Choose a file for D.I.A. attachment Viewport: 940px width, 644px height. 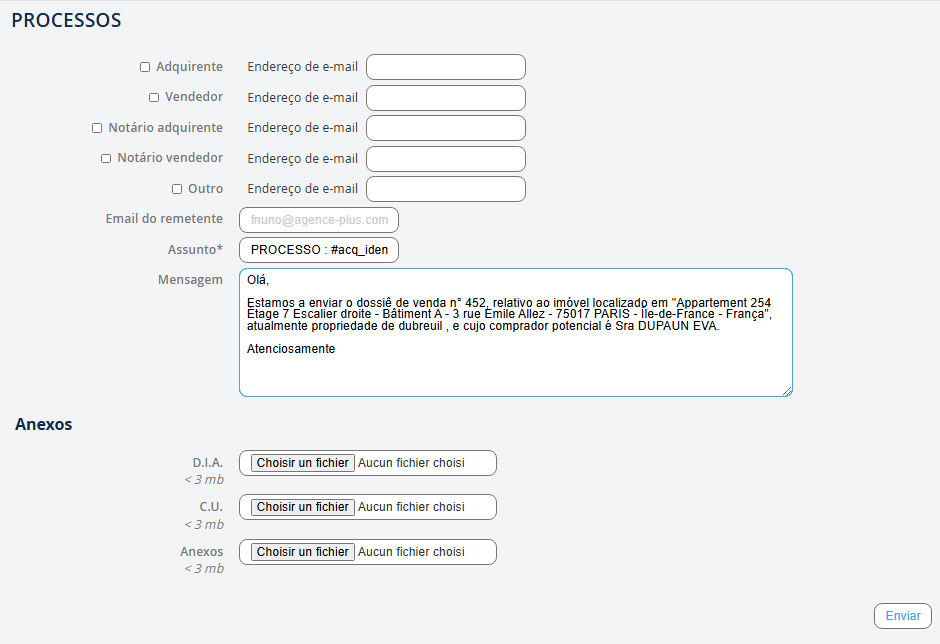click(x=303, y=463)
